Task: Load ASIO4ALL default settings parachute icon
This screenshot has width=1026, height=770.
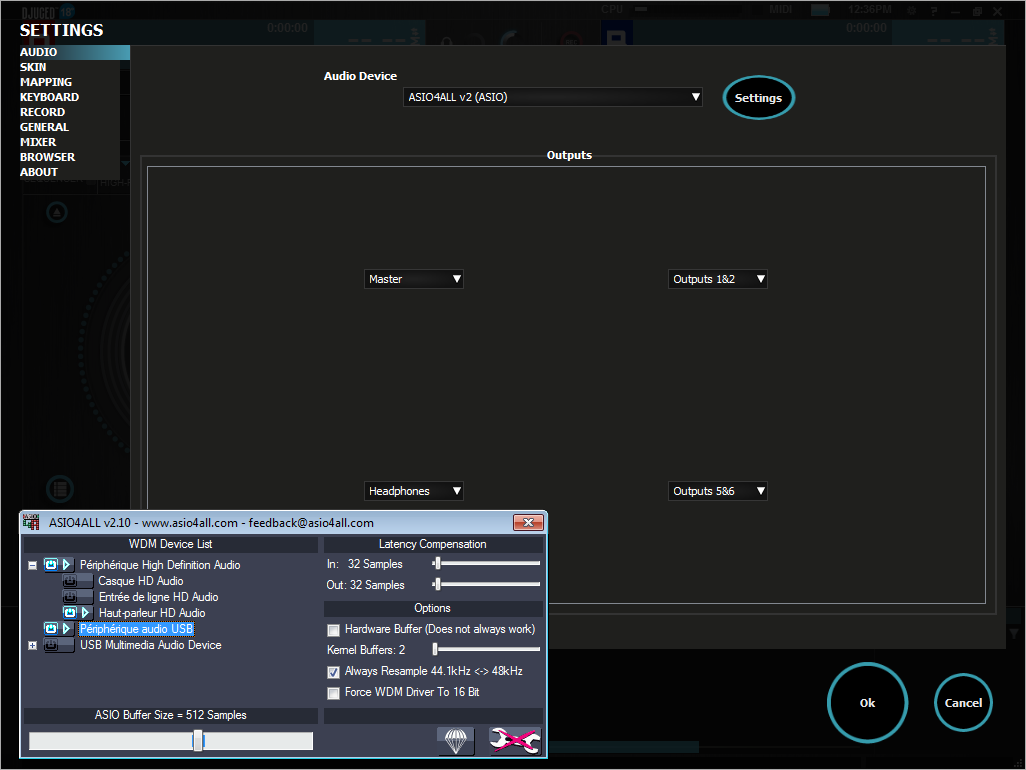Action: tap(455, 741)
